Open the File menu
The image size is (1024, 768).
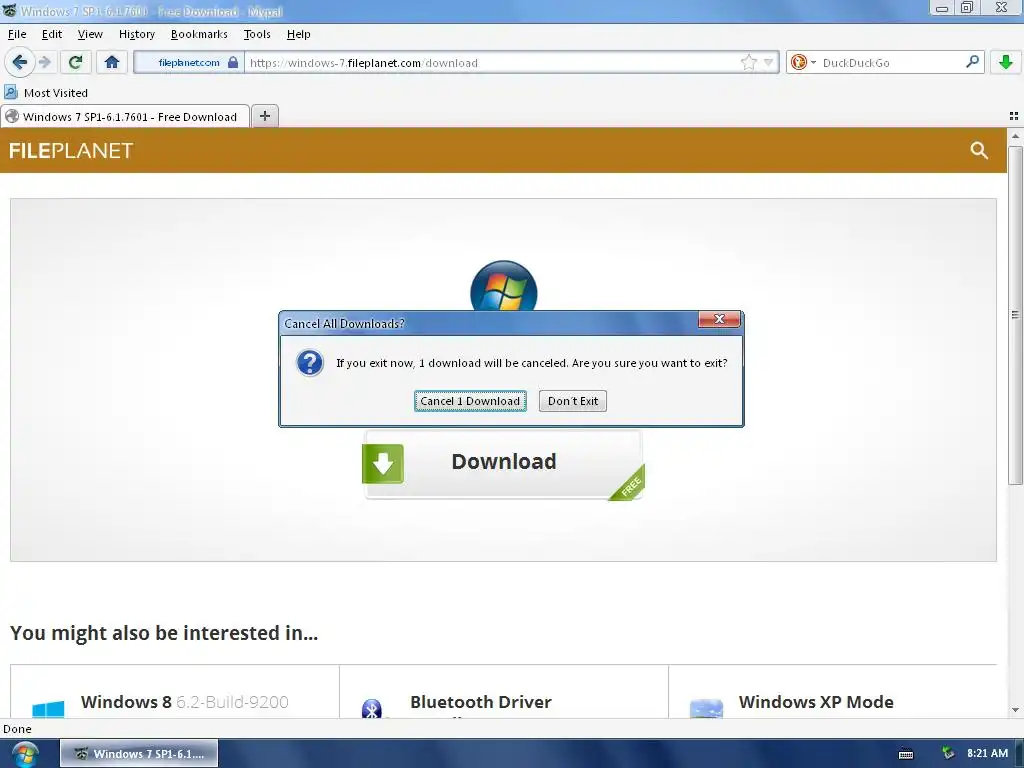tap(17, 34)
